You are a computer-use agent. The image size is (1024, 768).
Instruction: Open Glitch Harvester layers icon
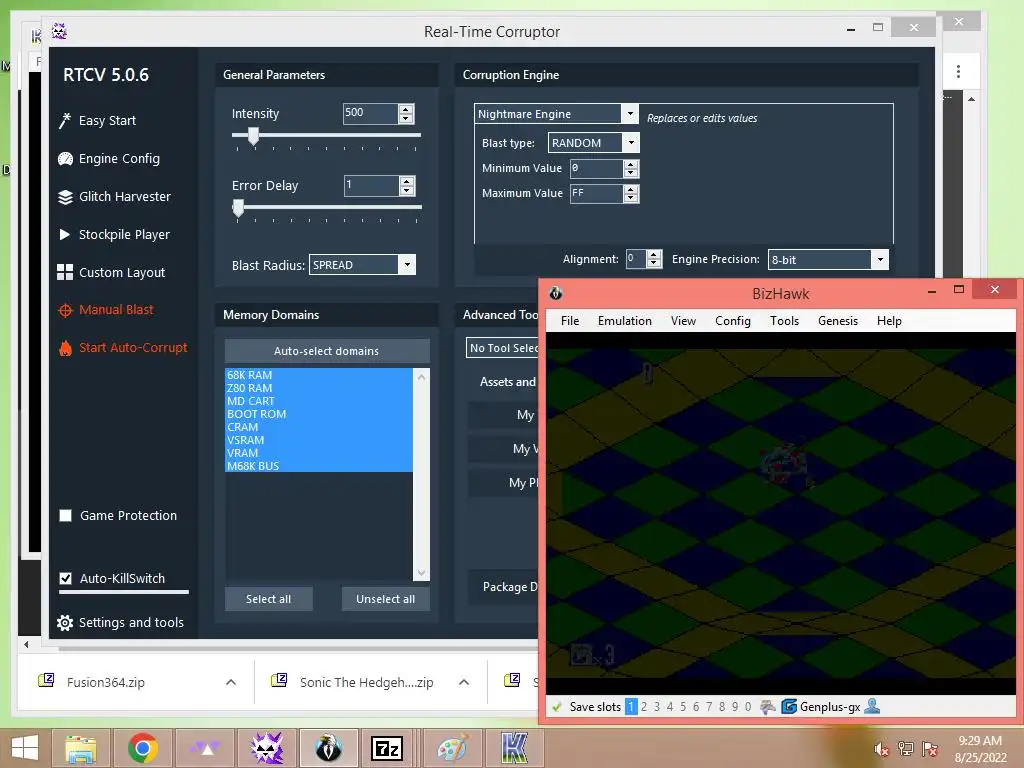(x=65, y=197)
